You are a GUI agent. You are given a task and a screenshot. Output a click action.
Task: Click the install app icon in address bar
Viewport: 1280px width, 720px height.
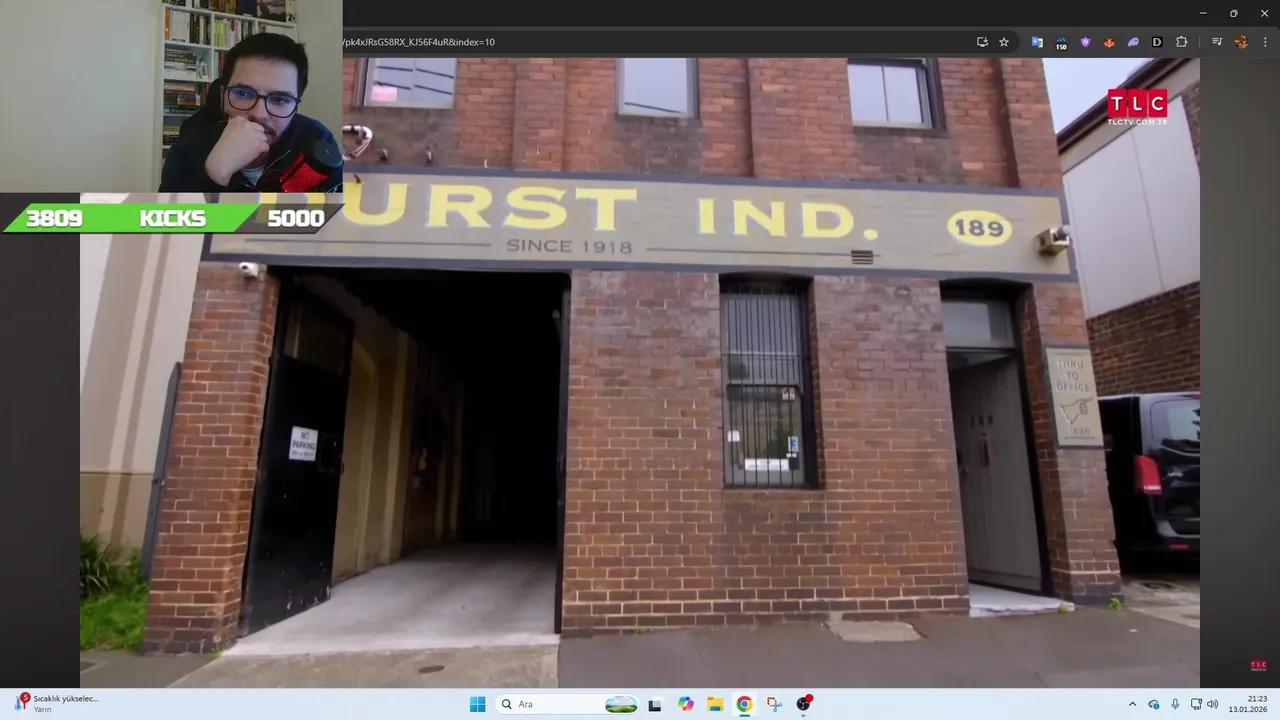[982, 42]
